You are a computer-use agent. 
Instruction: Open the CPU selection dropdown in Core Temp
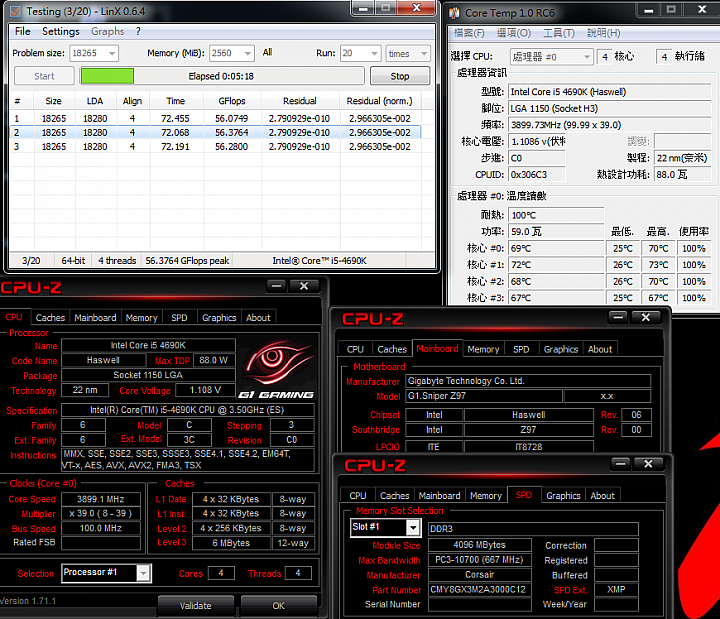coord(587,57)
